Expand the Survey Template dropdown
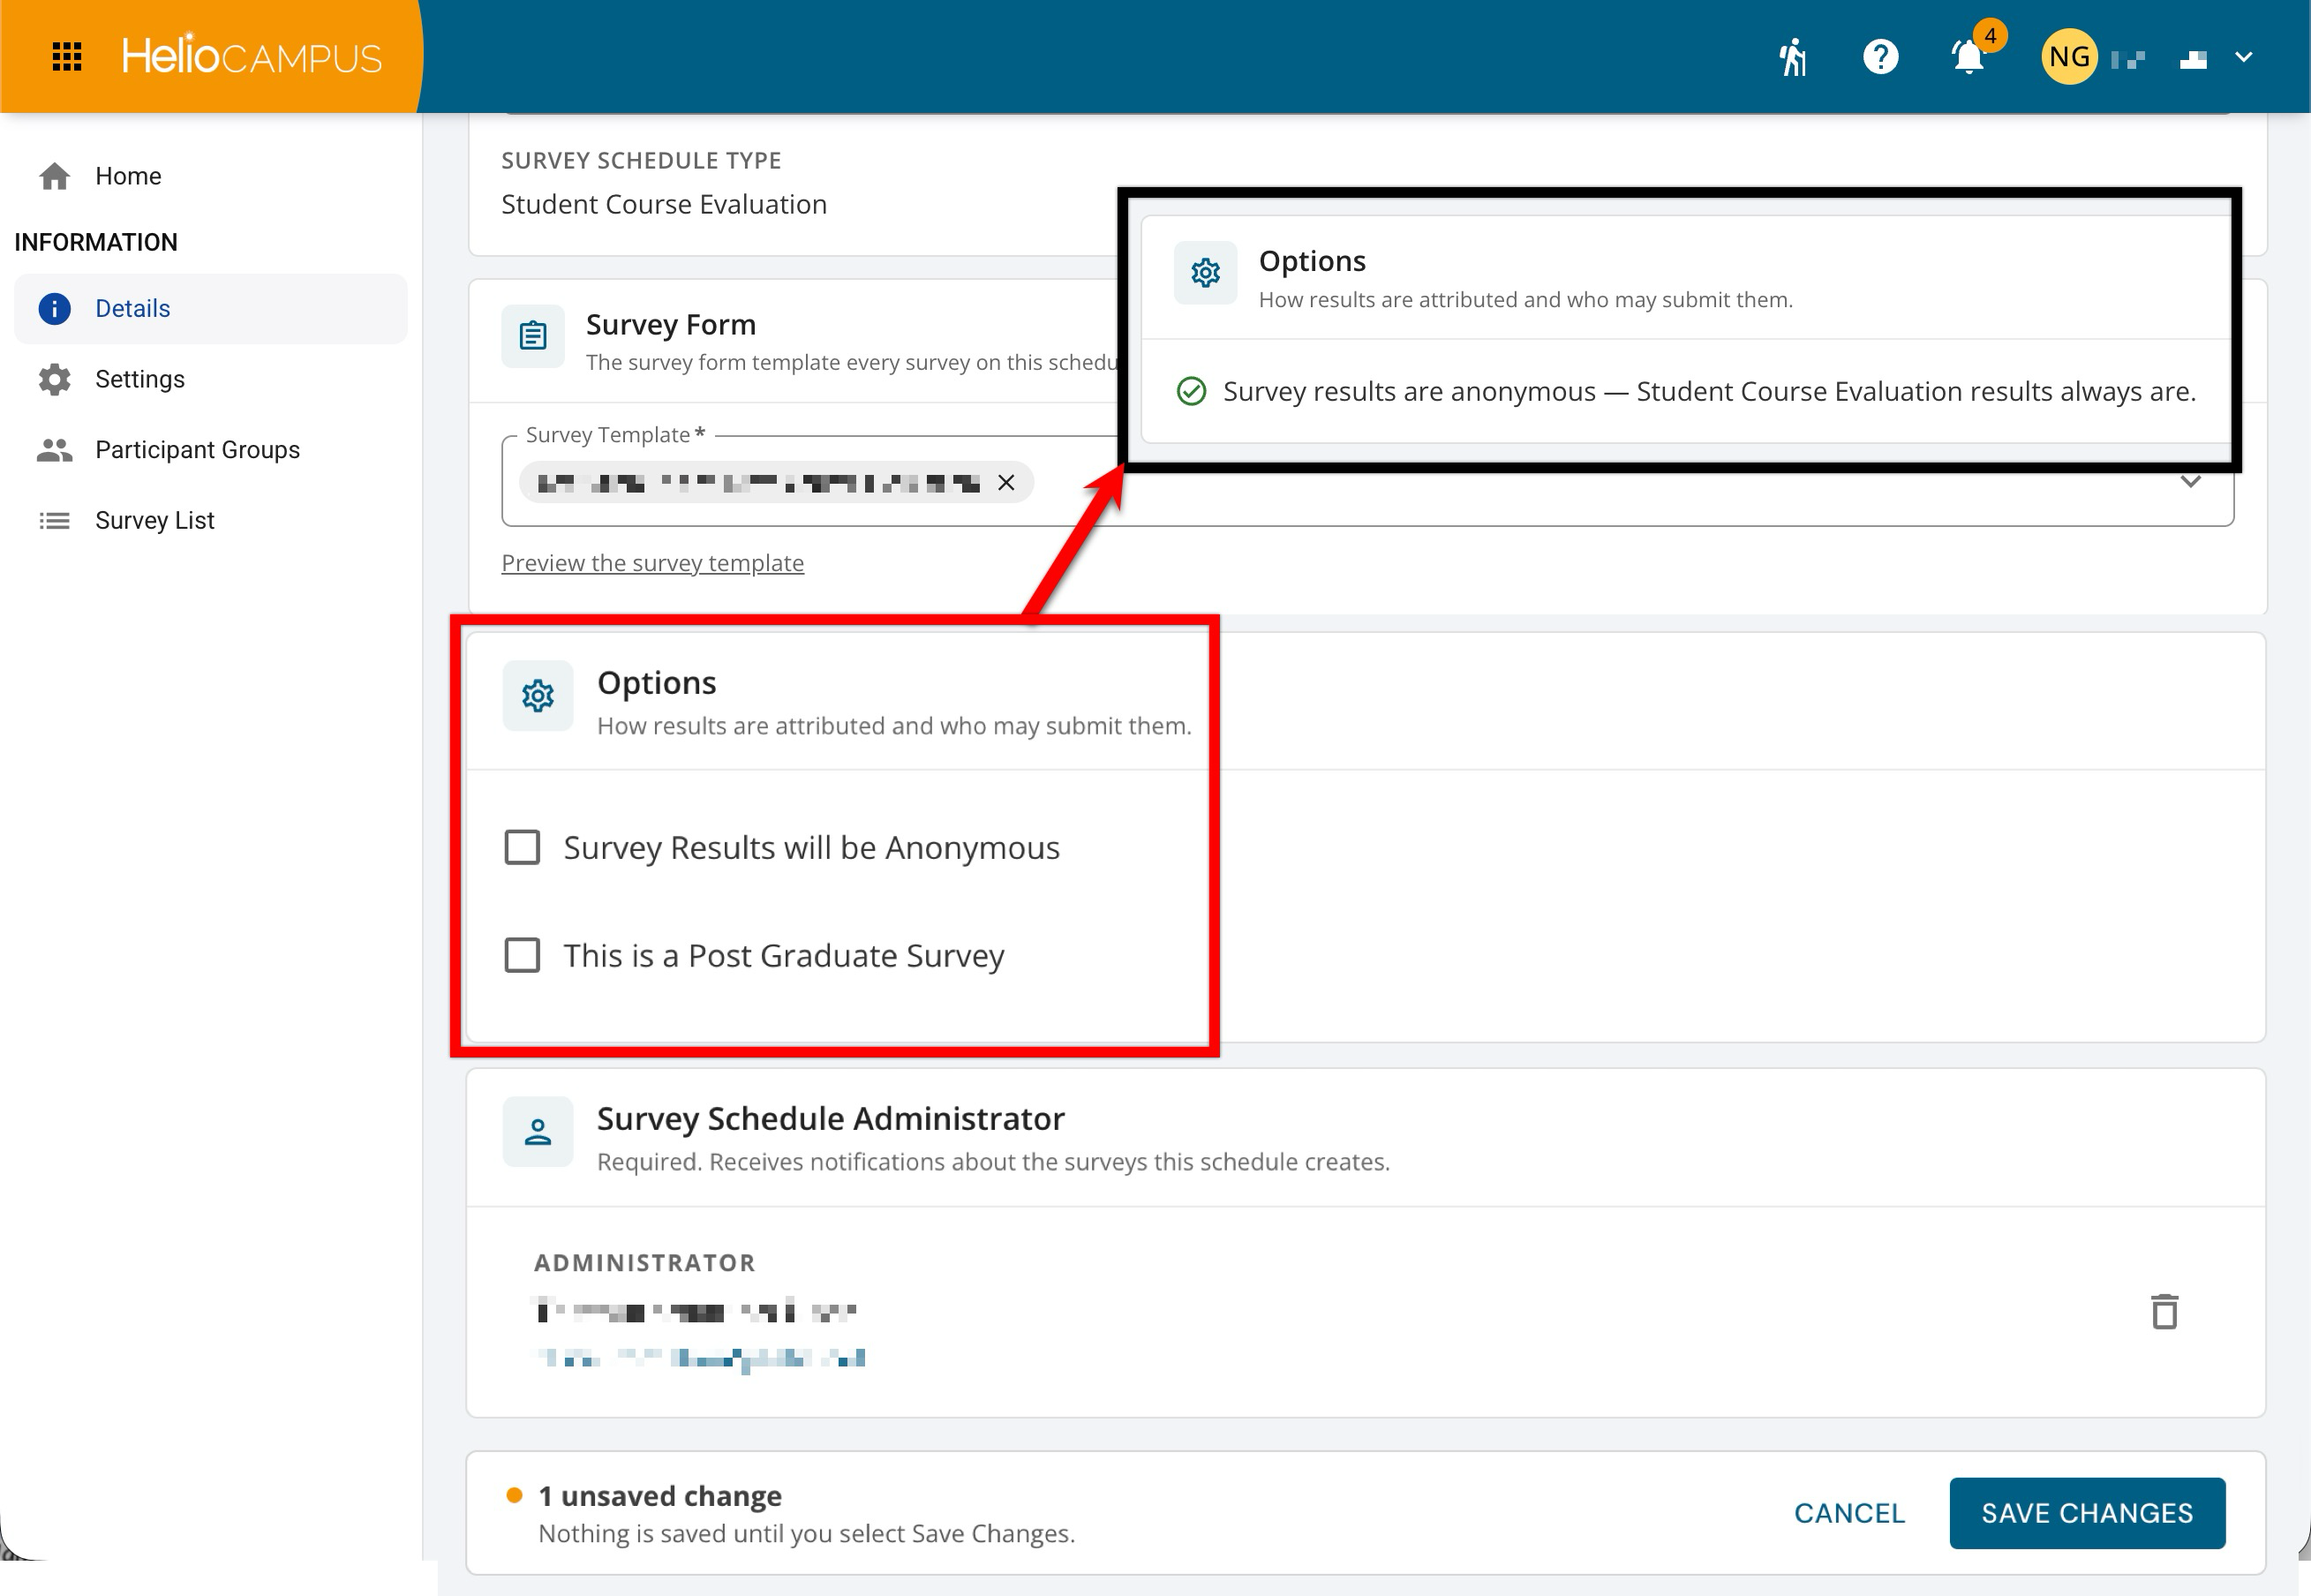2311x1596 pixels. 2190,482
